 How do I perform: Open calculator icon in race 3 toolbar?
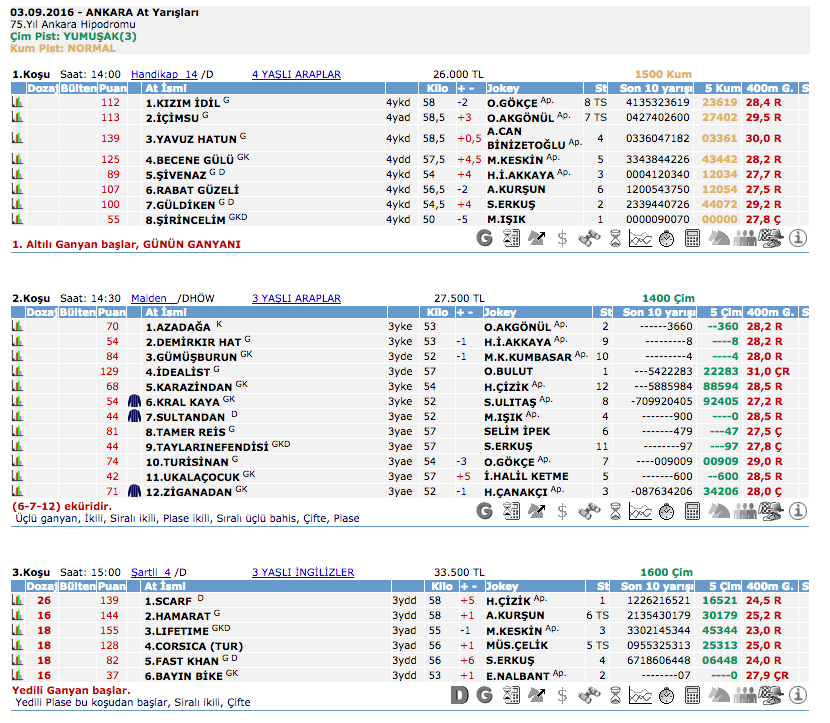pos(693,695)
